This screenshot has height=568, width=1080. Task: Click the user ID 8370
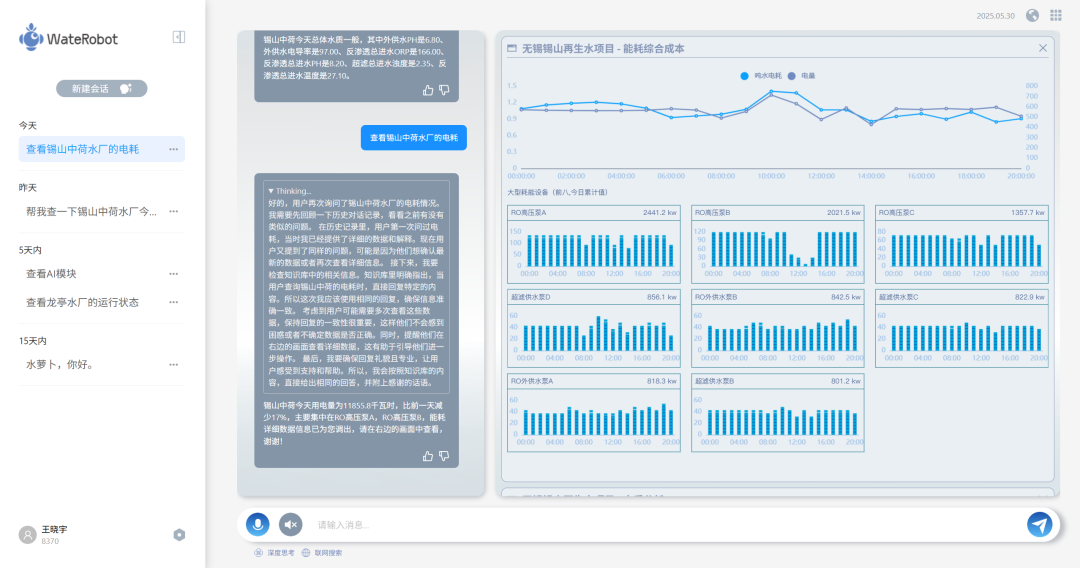[50, 541]
